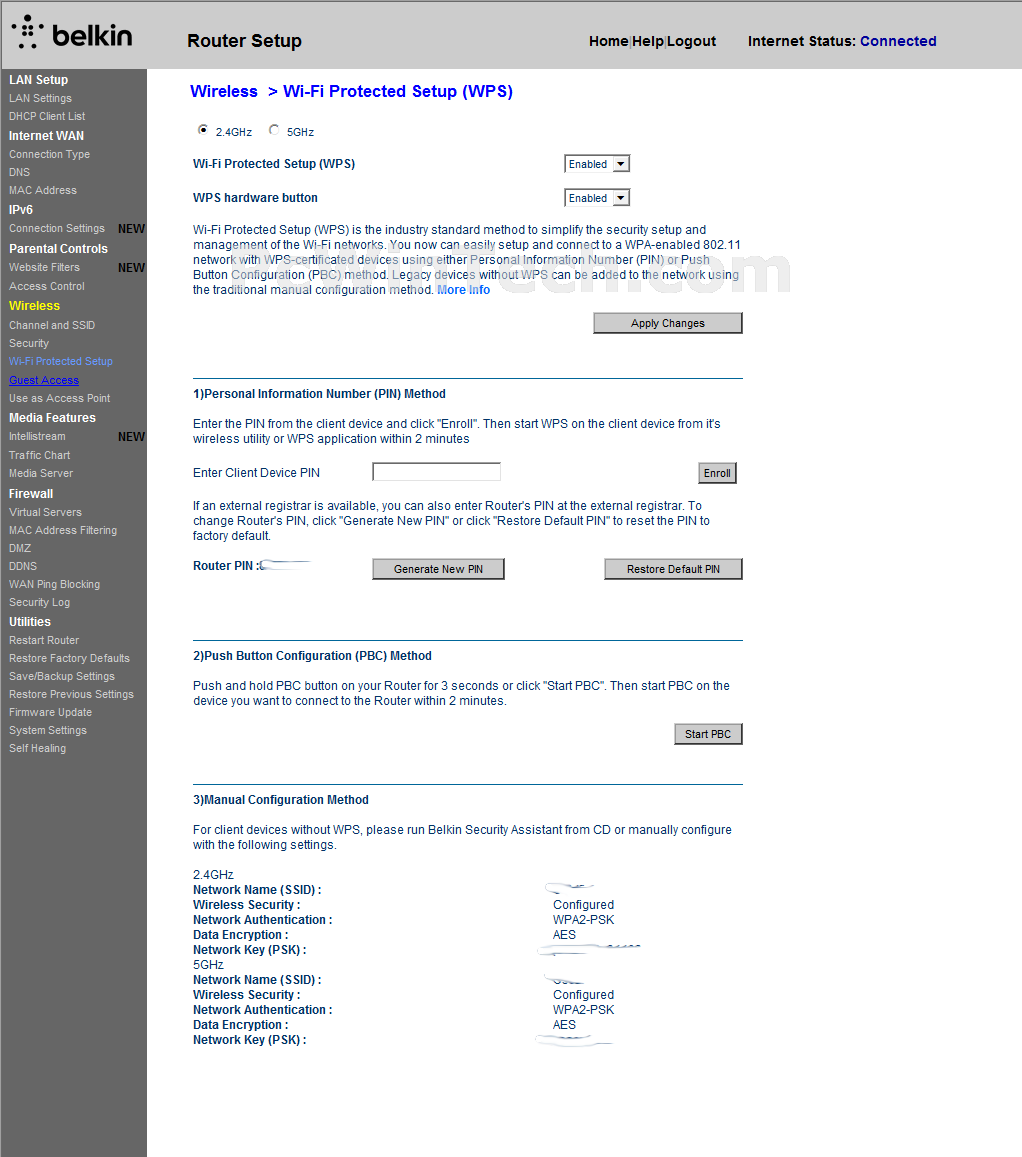Open Channel and SSID settings
Viewport: 1022px width, 1157px height.
pos(52,325)
